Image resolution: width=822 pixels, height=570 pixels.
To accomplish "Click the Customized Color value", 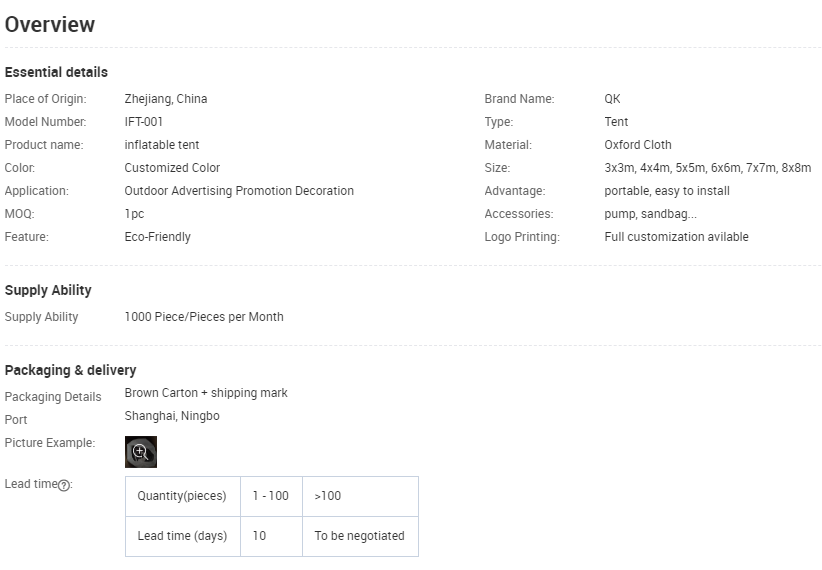I will pos(172,168).
